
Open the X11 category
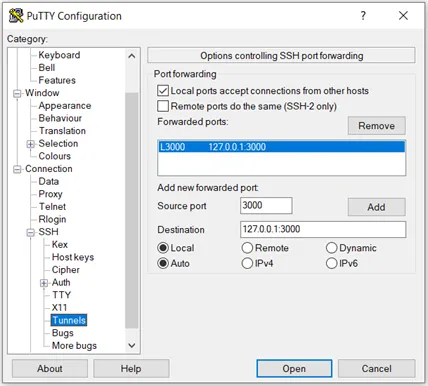tap(59, 308)
